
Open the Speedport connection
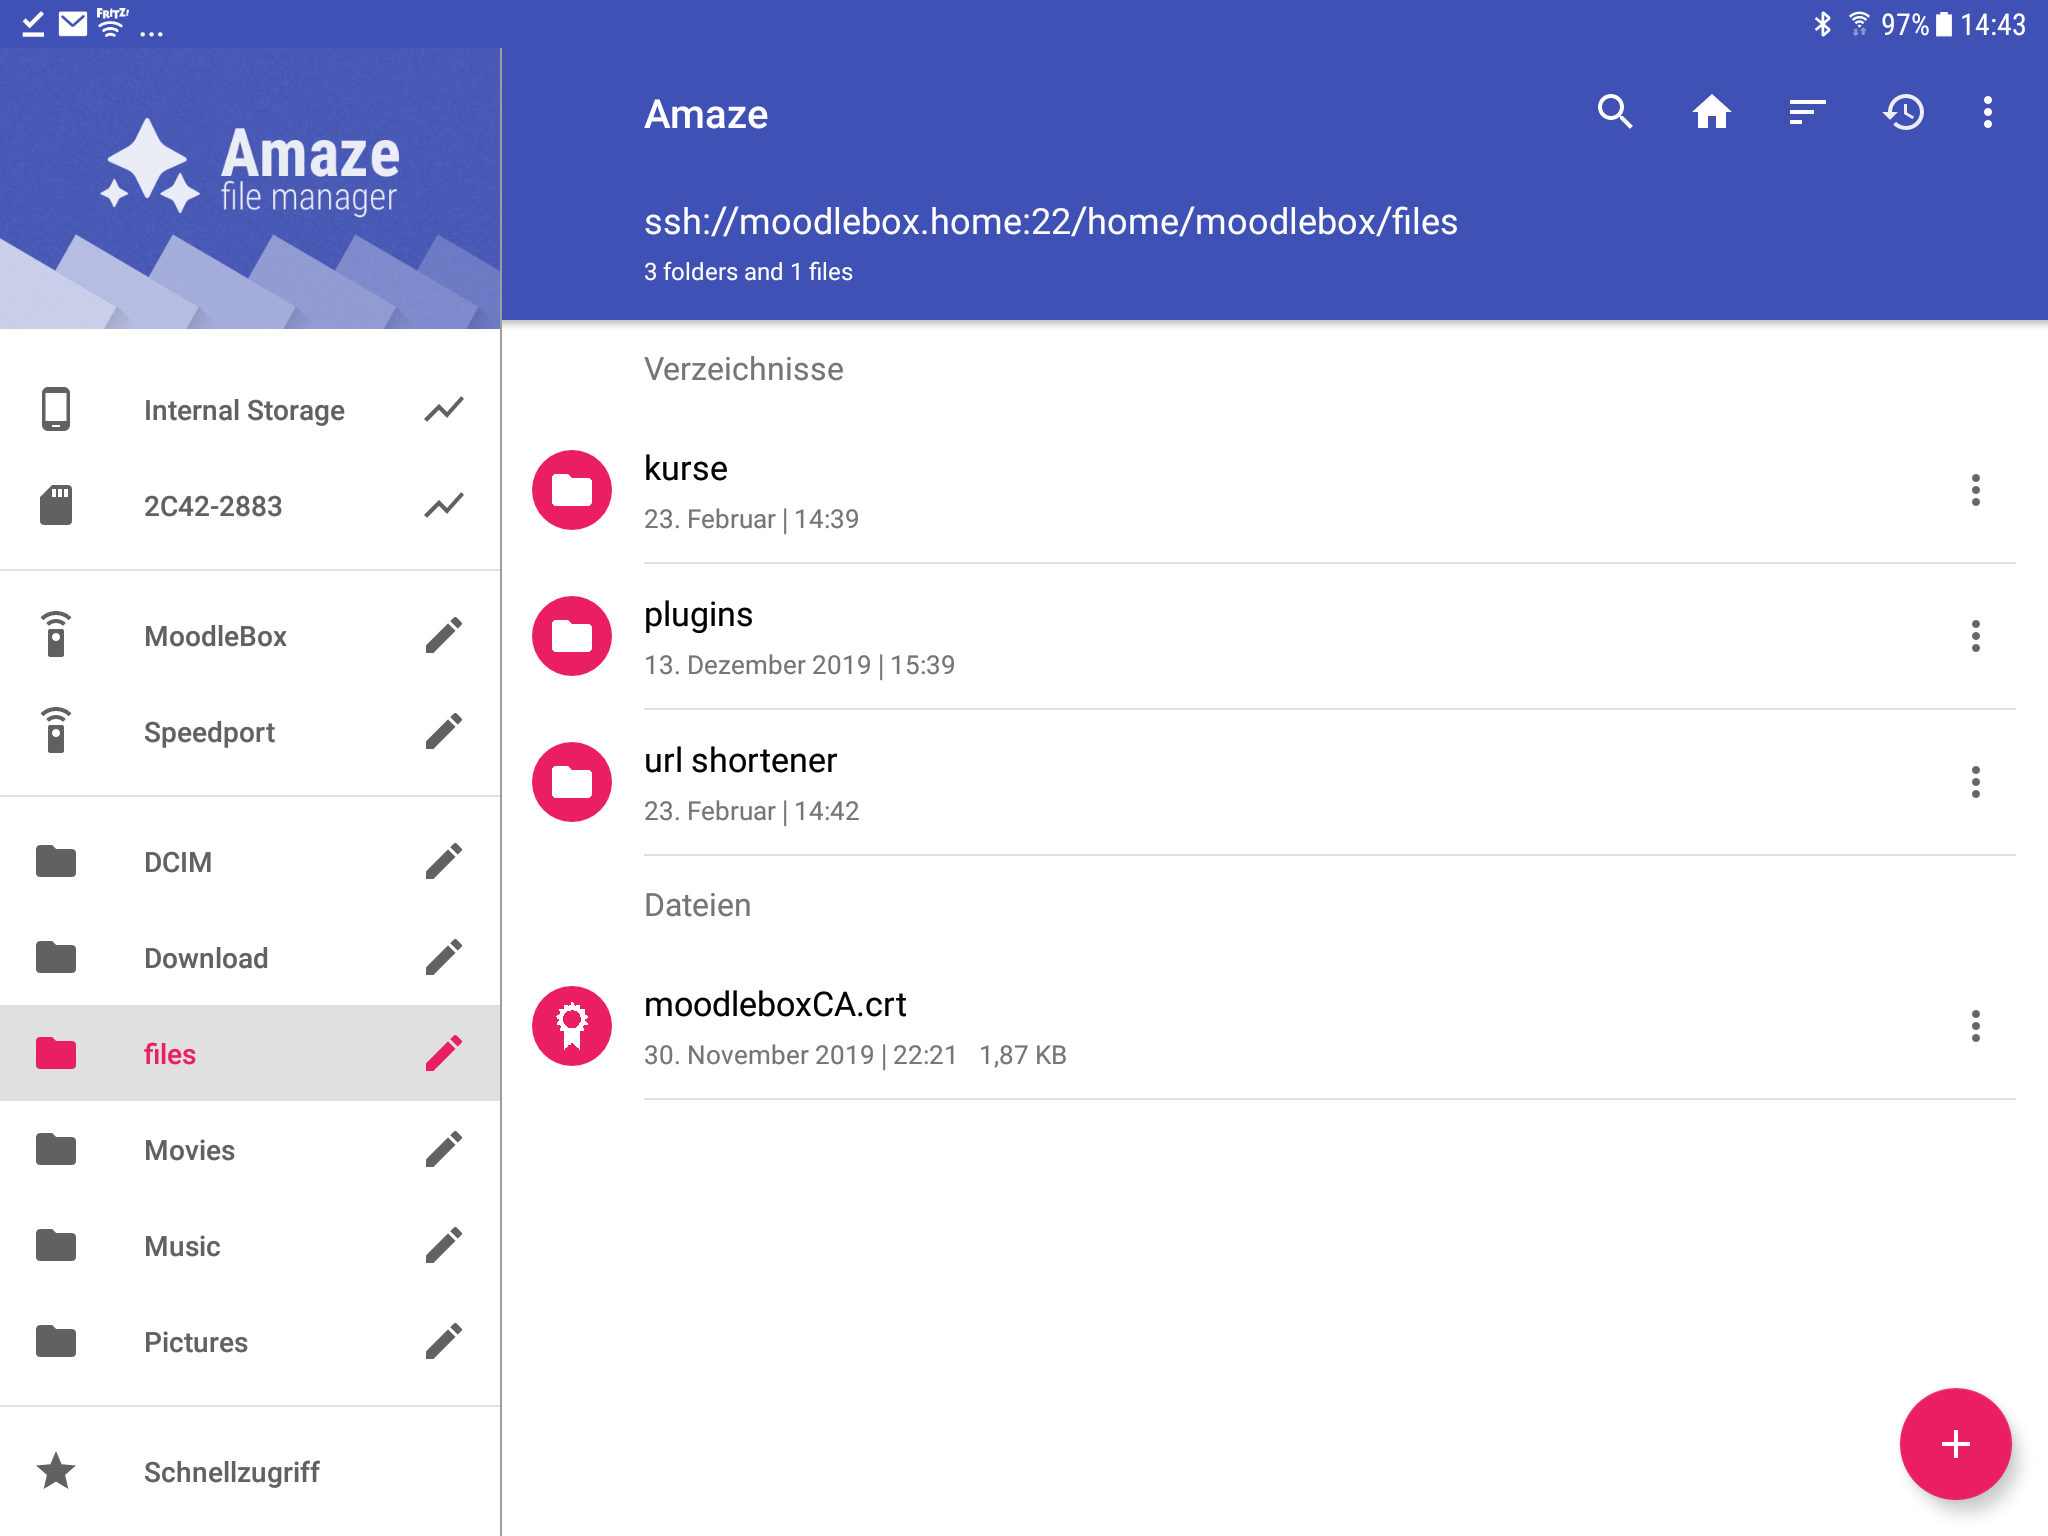coord(250,732)
